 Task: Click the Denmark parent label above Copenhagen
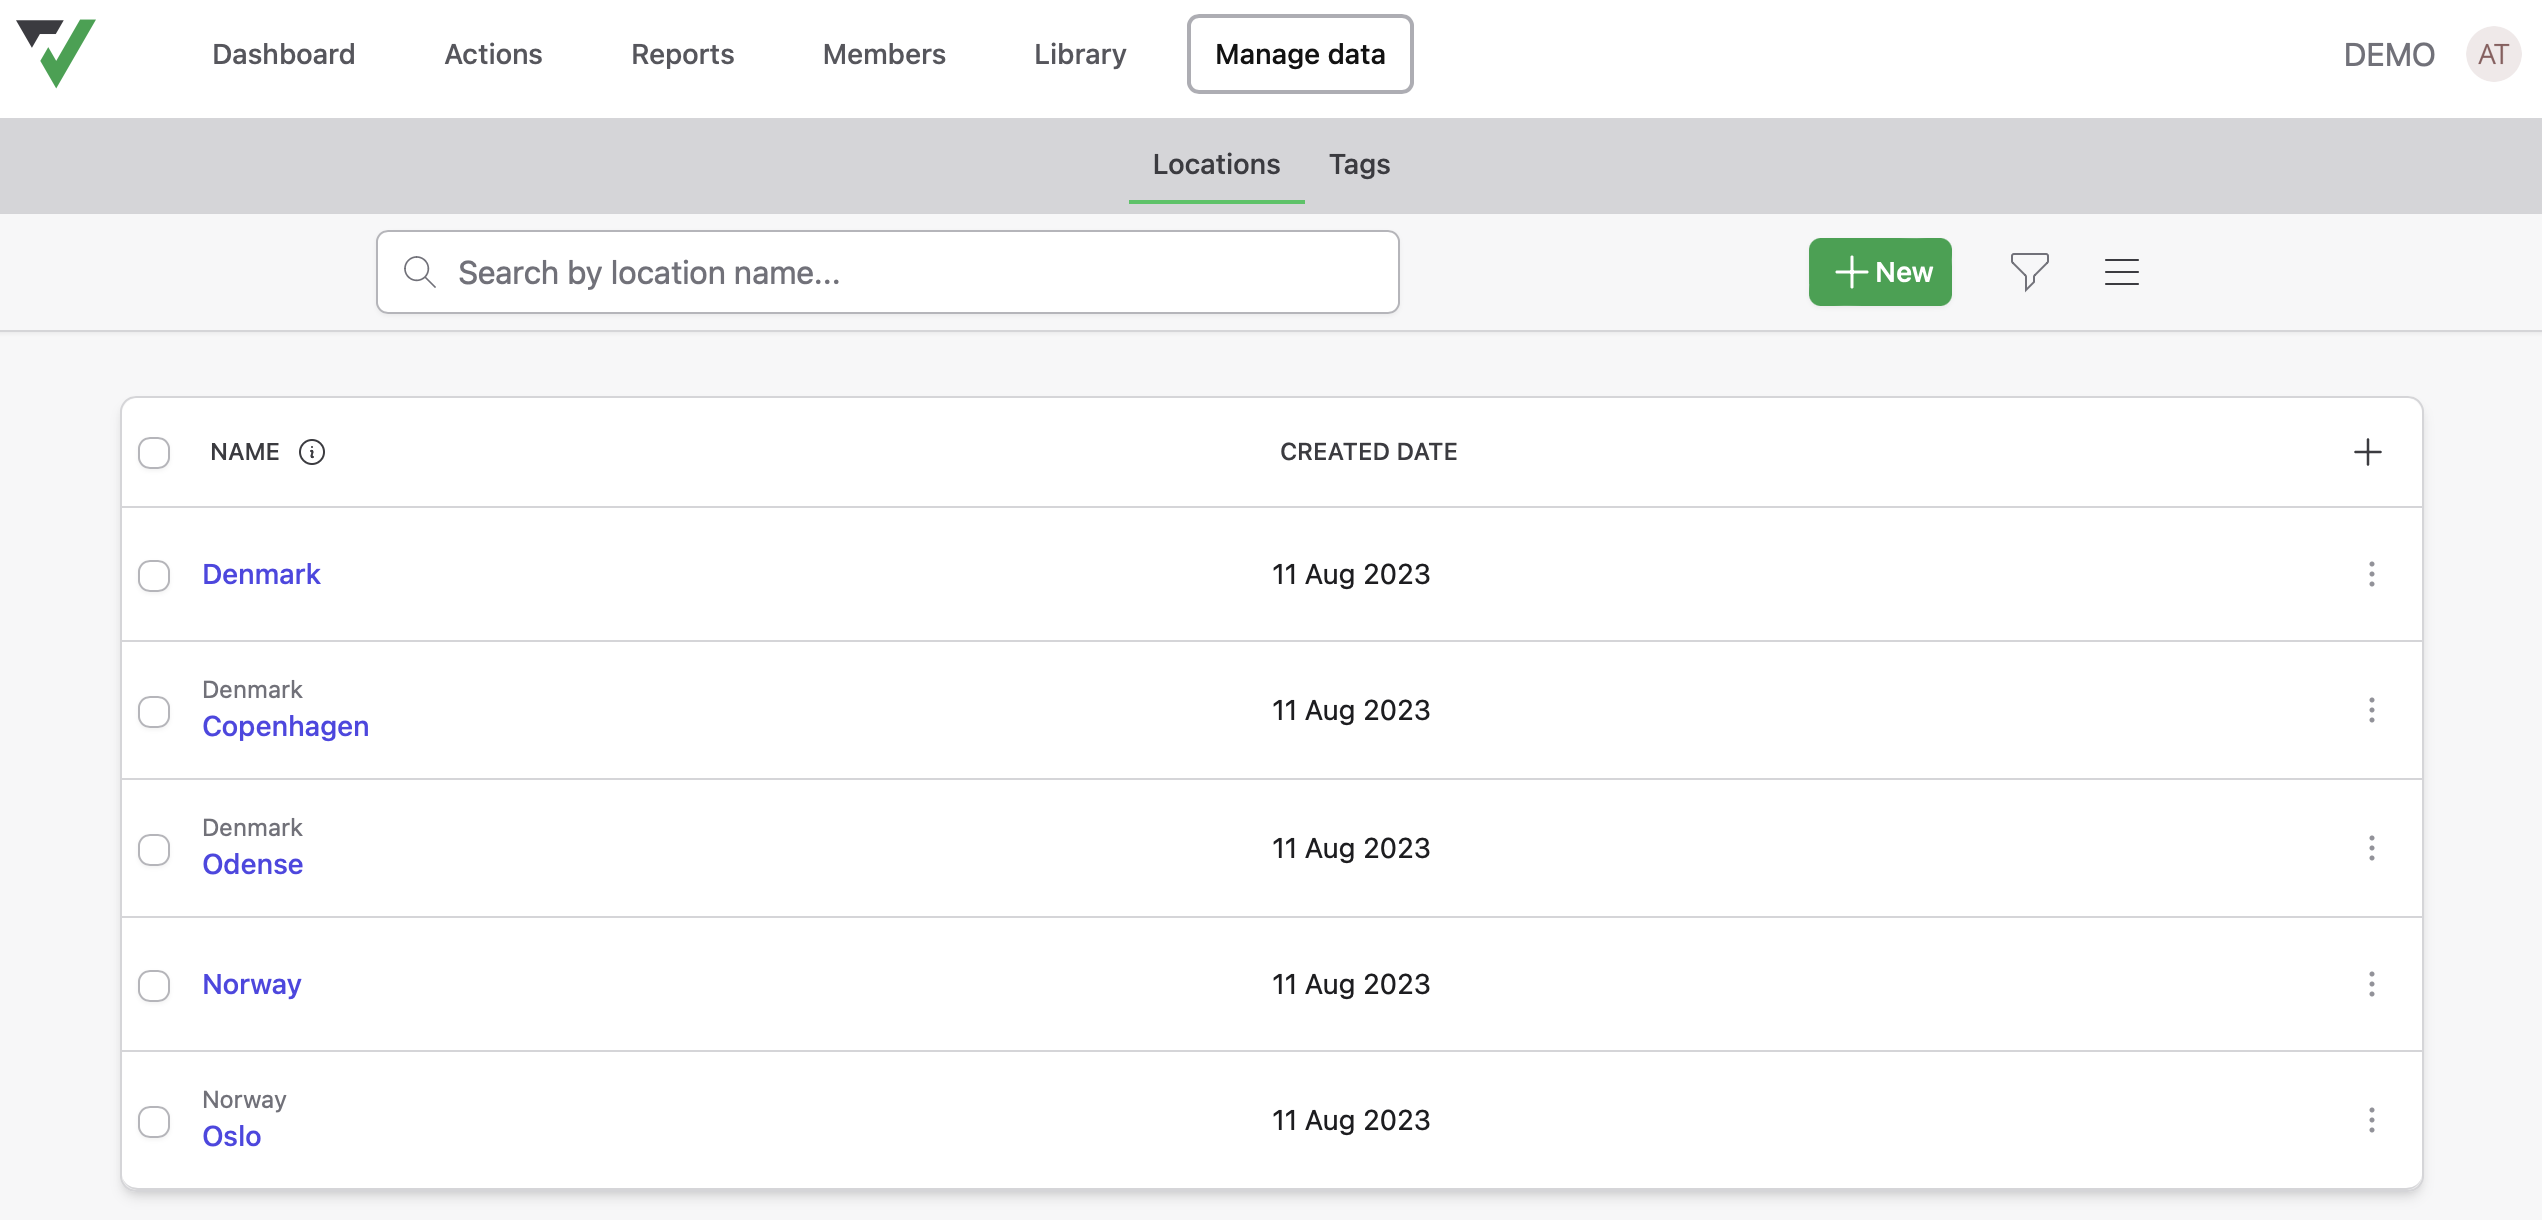click(252, 690)
